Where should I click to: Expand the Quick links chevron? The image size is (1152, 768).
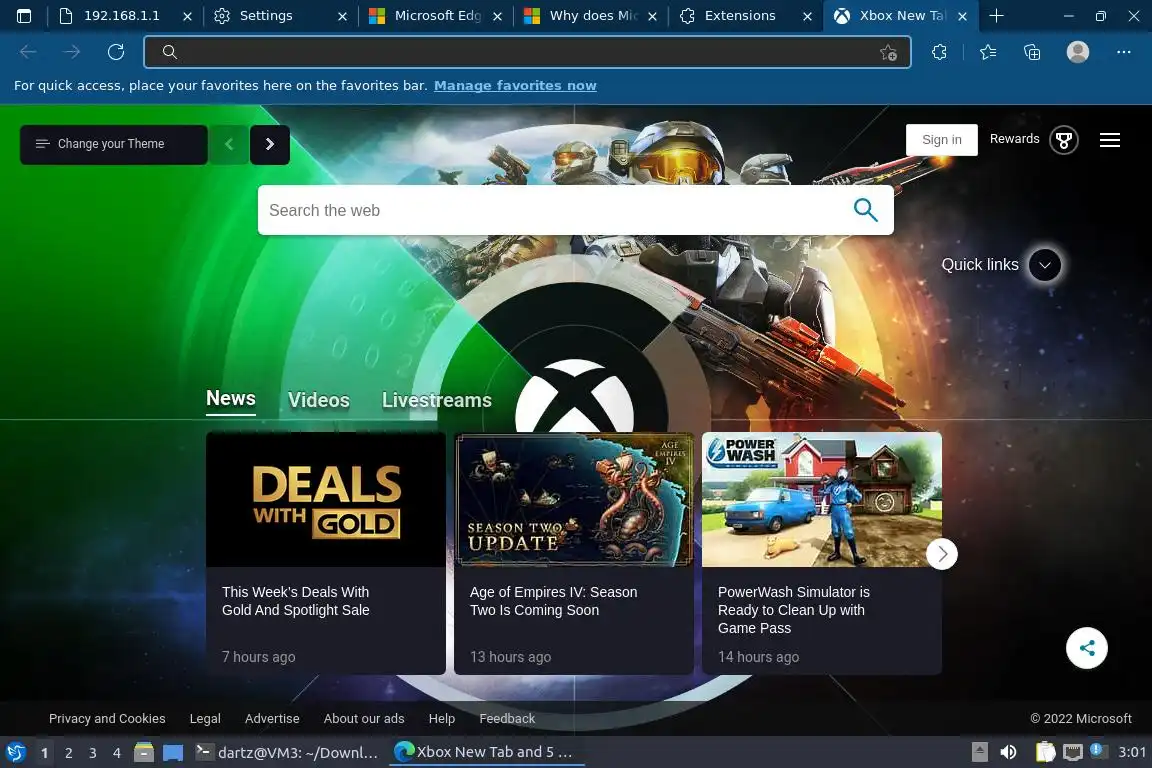[x=1044, y=265]
